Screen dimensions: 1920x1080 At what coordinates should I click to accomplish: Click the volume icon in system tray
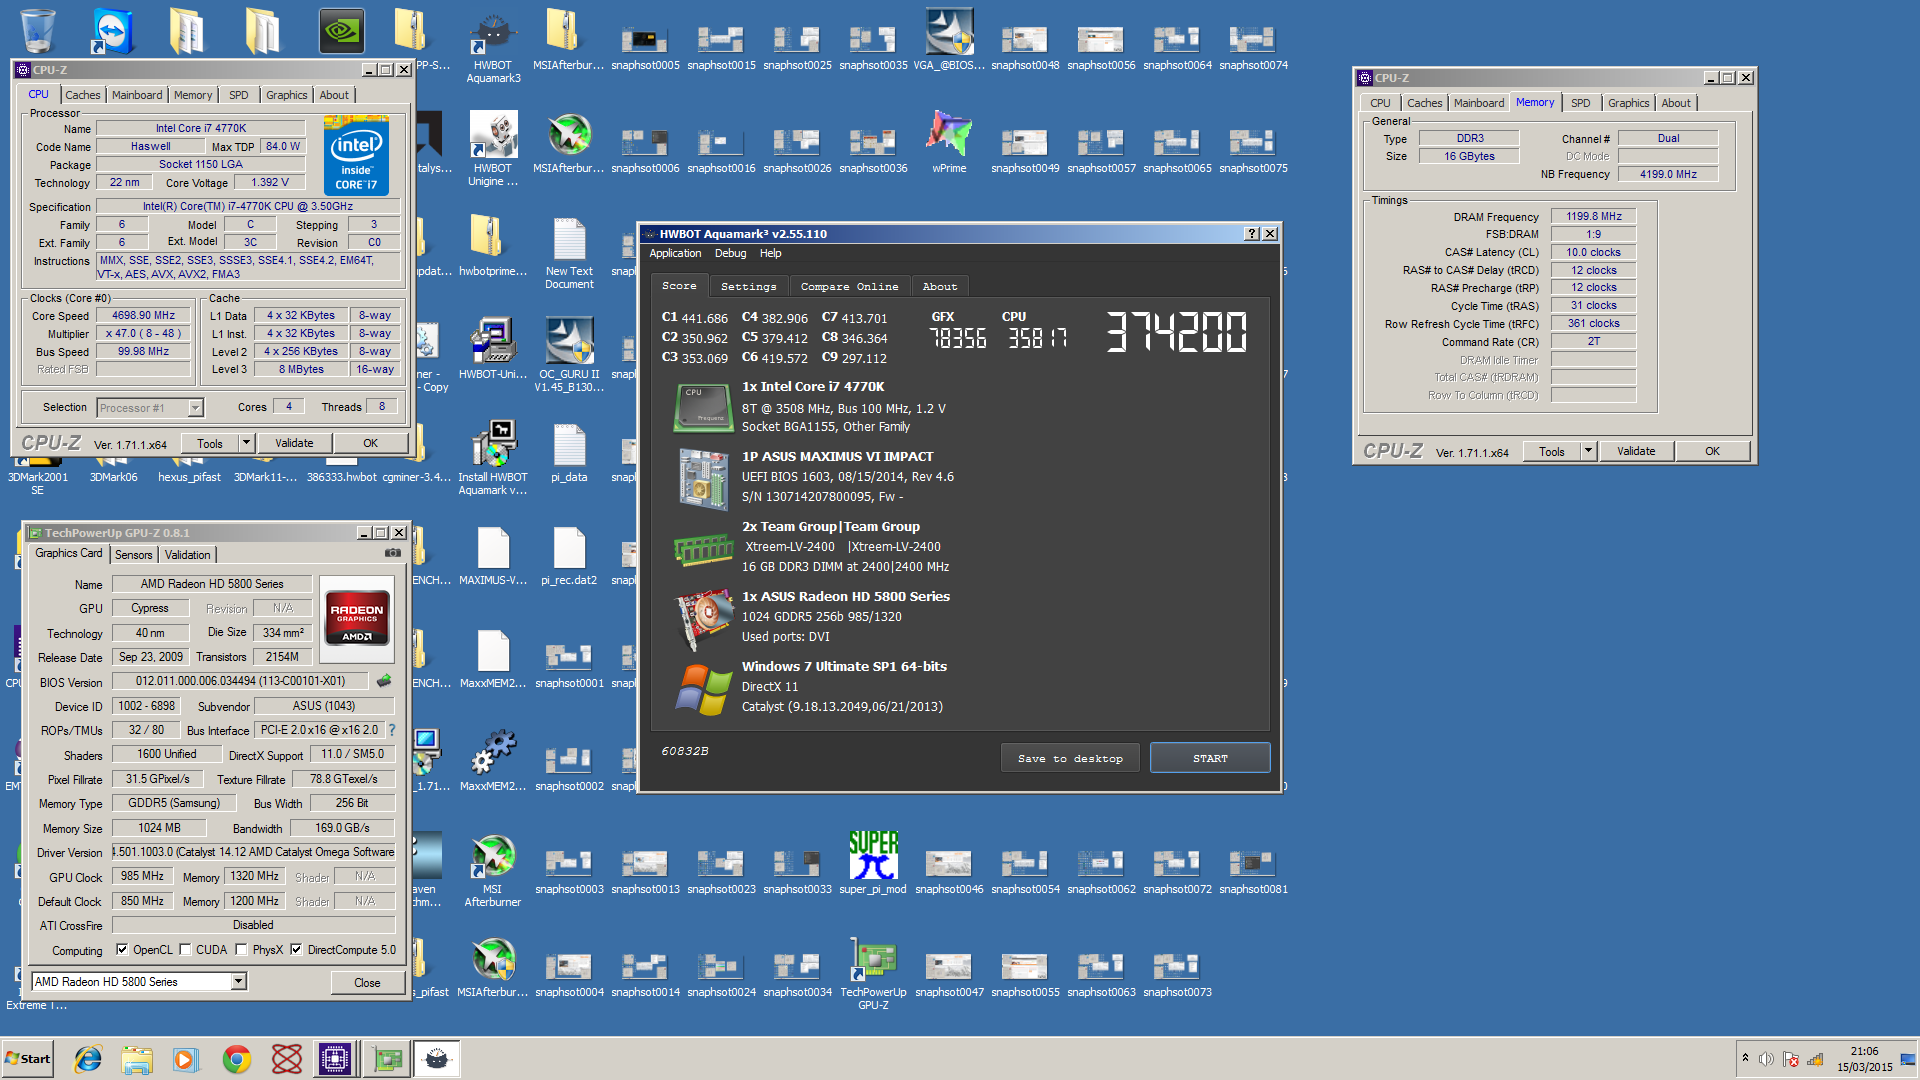[x=1766, y=1059]
